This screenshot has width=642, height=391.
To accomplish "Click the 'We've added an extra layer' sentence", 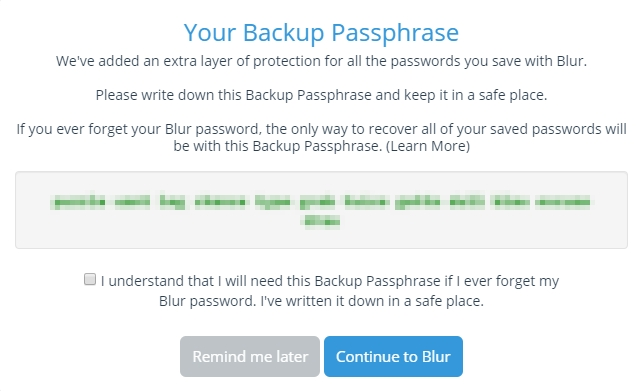I will pos(321,61).
